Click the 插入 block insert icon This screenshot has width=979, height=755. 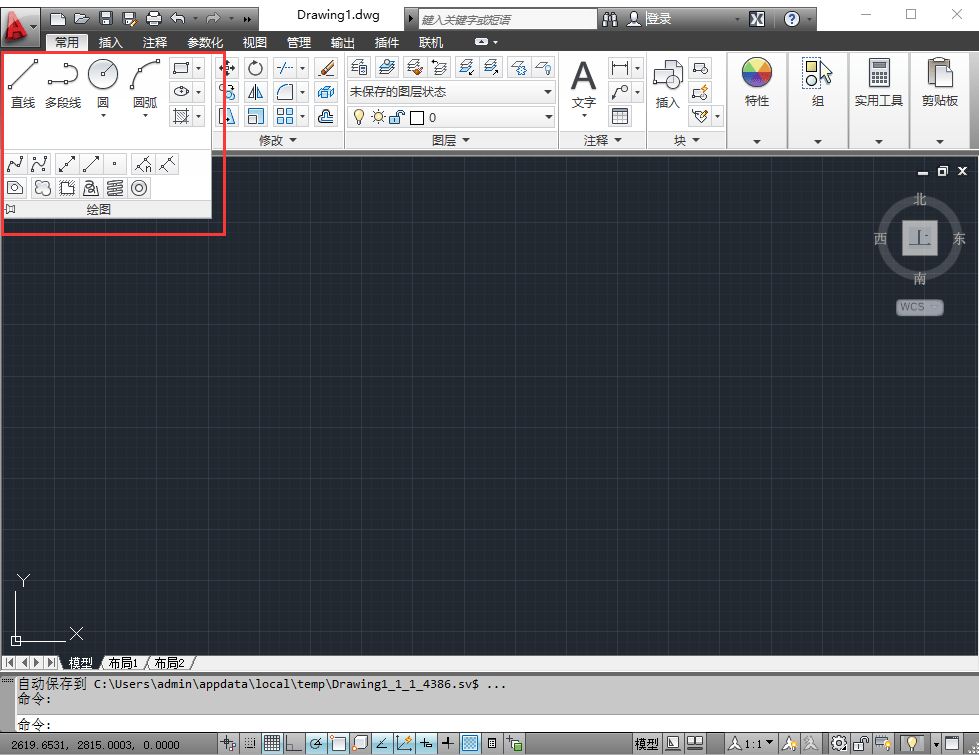667,85
